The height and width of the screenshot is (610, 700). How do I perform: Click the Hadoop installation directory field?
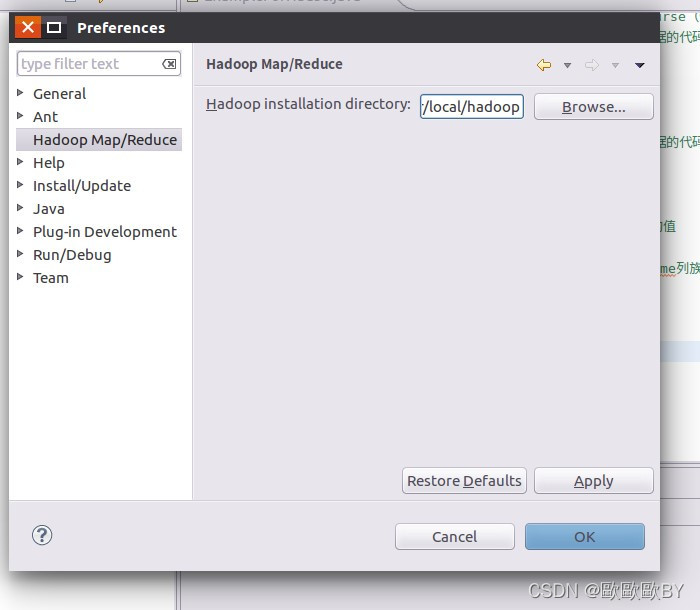471,107
